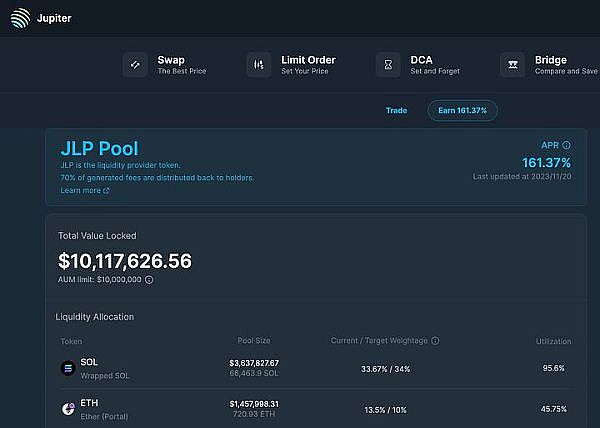Click the 'Ether (Portal)' token name
Viewport: 600px width, 428px height.
point(106,416)
